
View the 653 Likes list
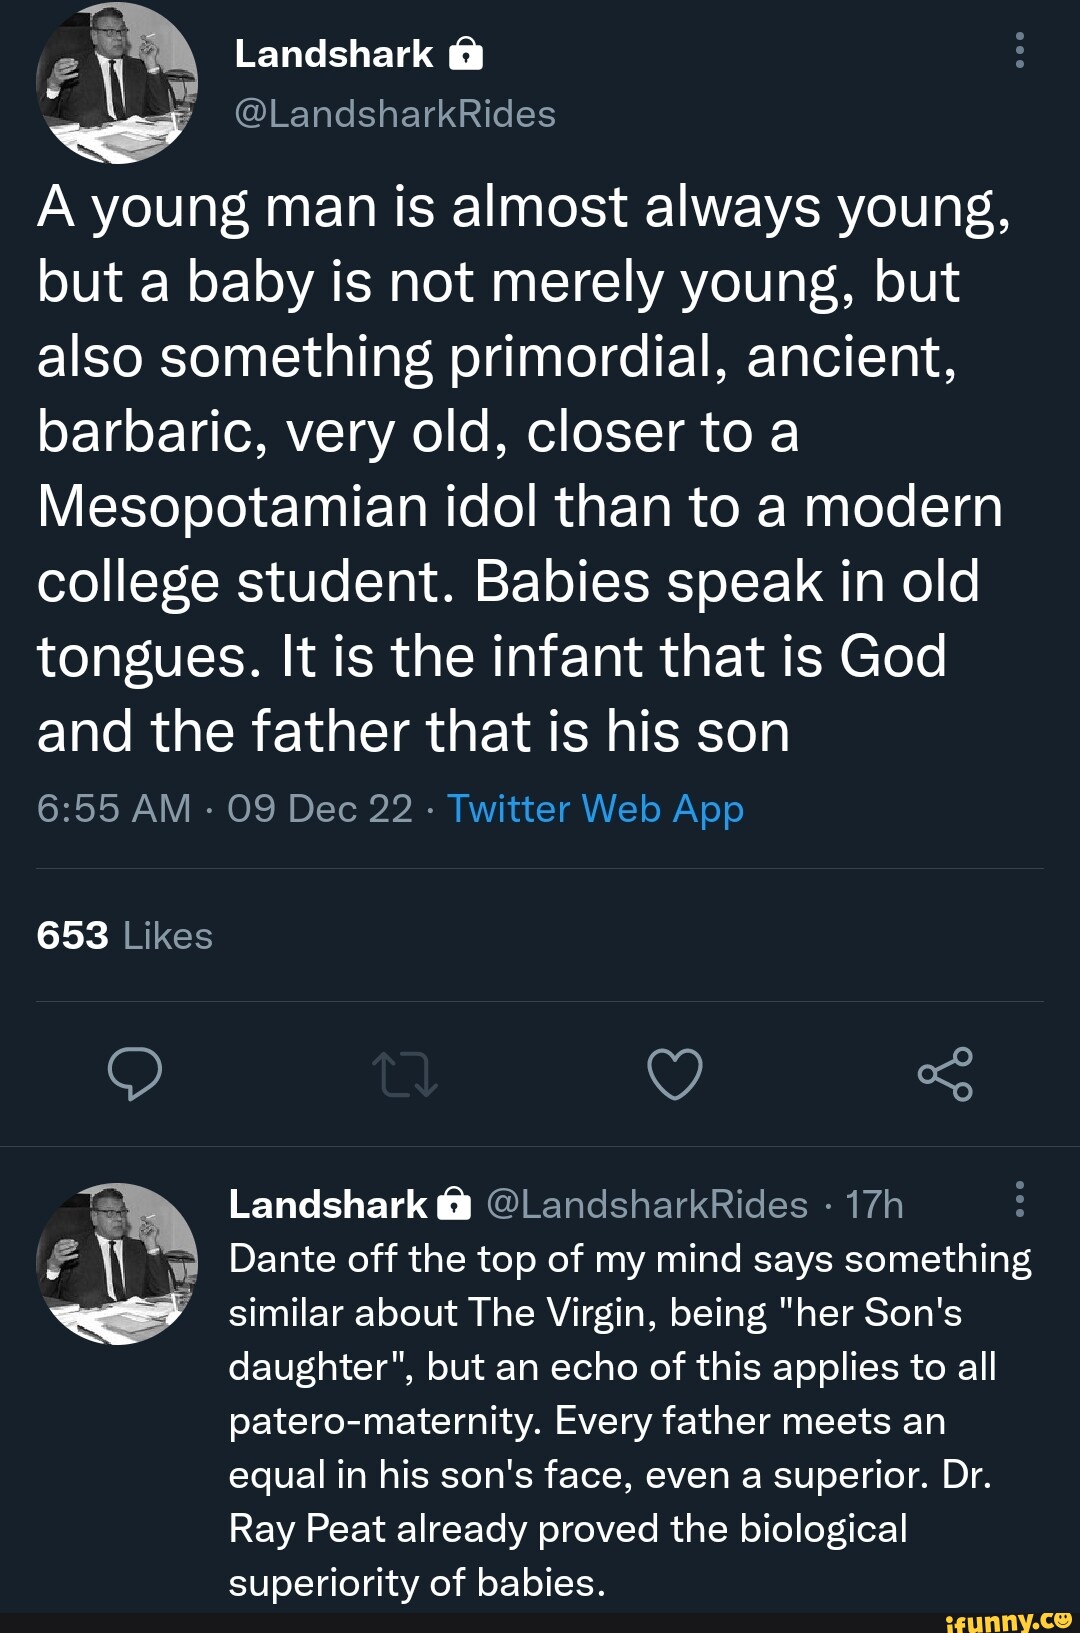pyautogui.click(x=125, y=936)
